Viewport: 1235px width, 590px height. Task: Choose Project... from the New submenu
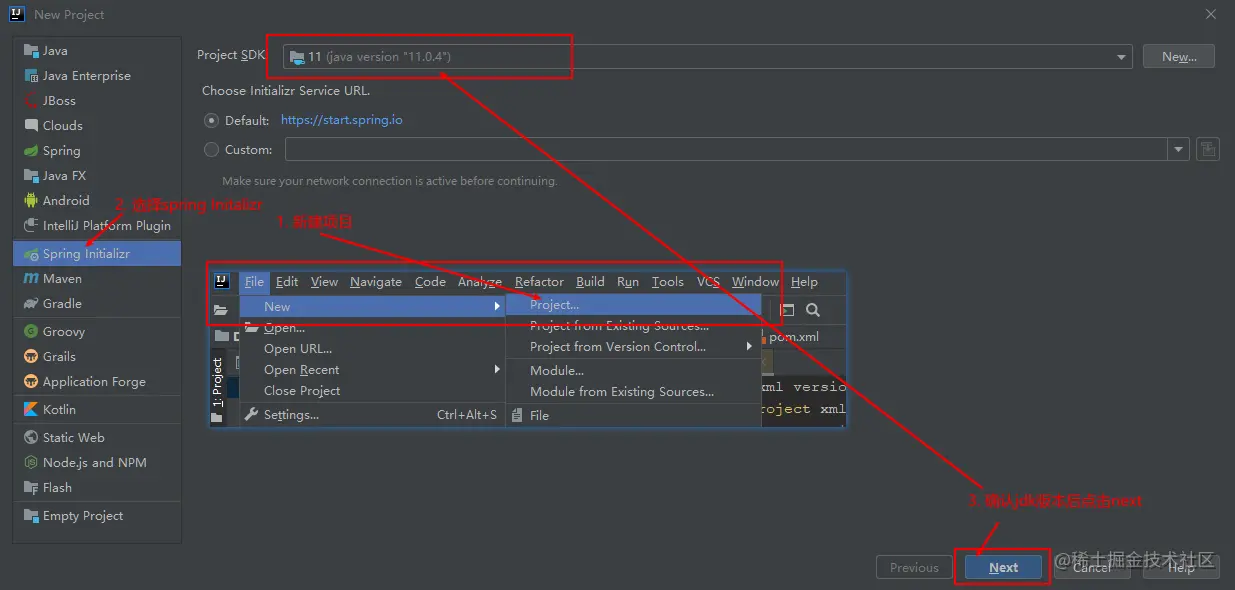pos(633,305)
